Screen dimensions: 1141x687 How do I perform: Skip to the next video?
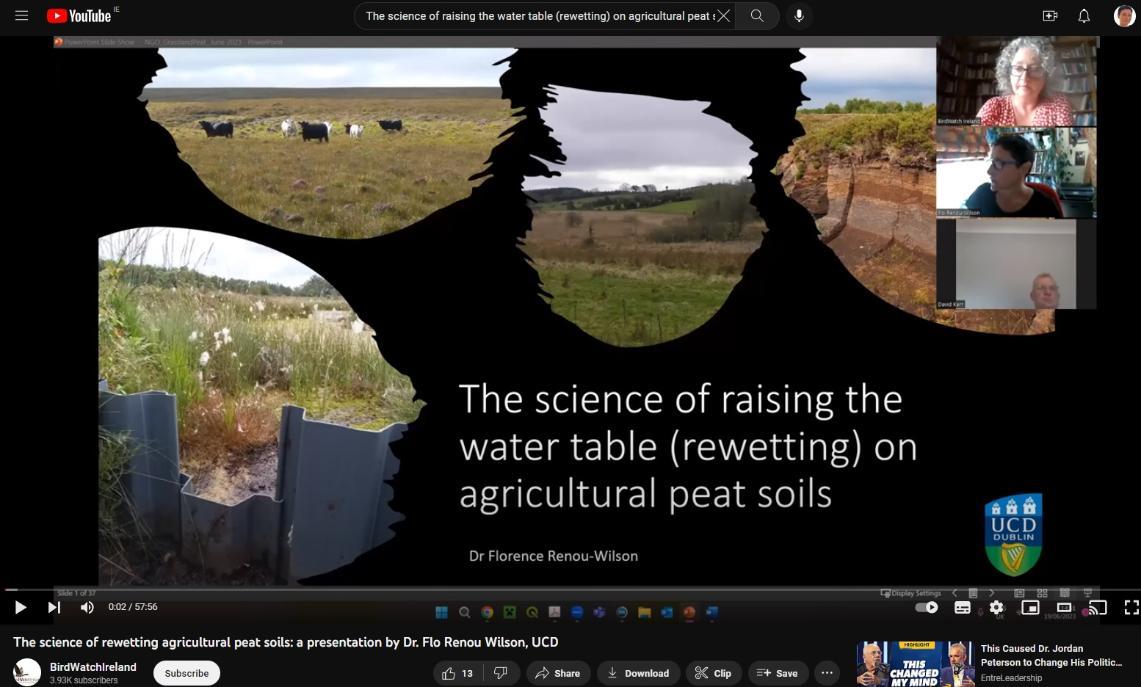pyautogui.click(x=54, y=607)
